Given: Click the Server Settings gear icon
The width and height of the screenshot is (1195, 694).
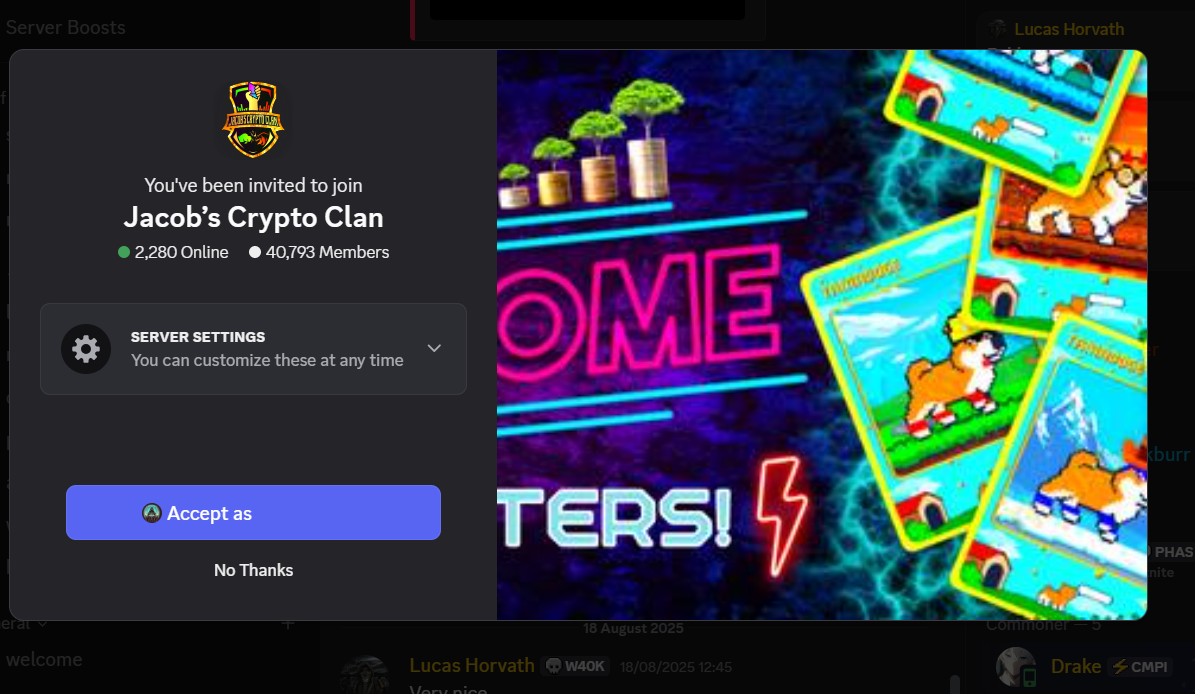Looking at the screenshot, I should (x=86, y=349).
